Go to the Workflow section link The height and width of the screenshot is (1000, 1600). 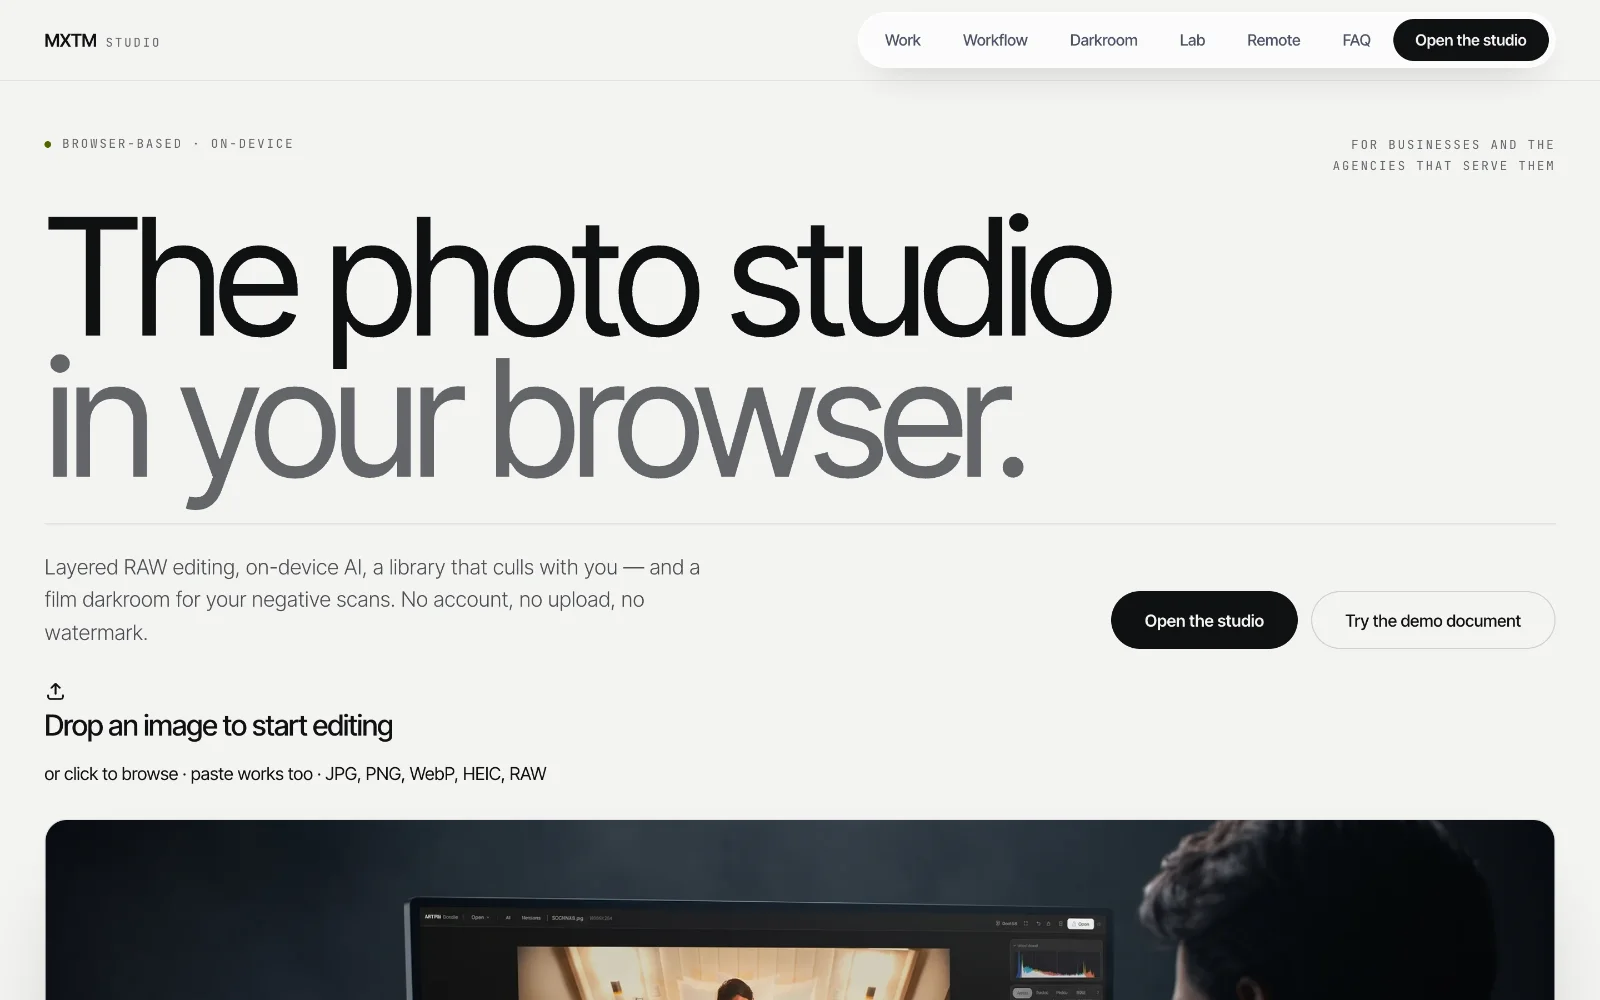(x=995, y=40)
